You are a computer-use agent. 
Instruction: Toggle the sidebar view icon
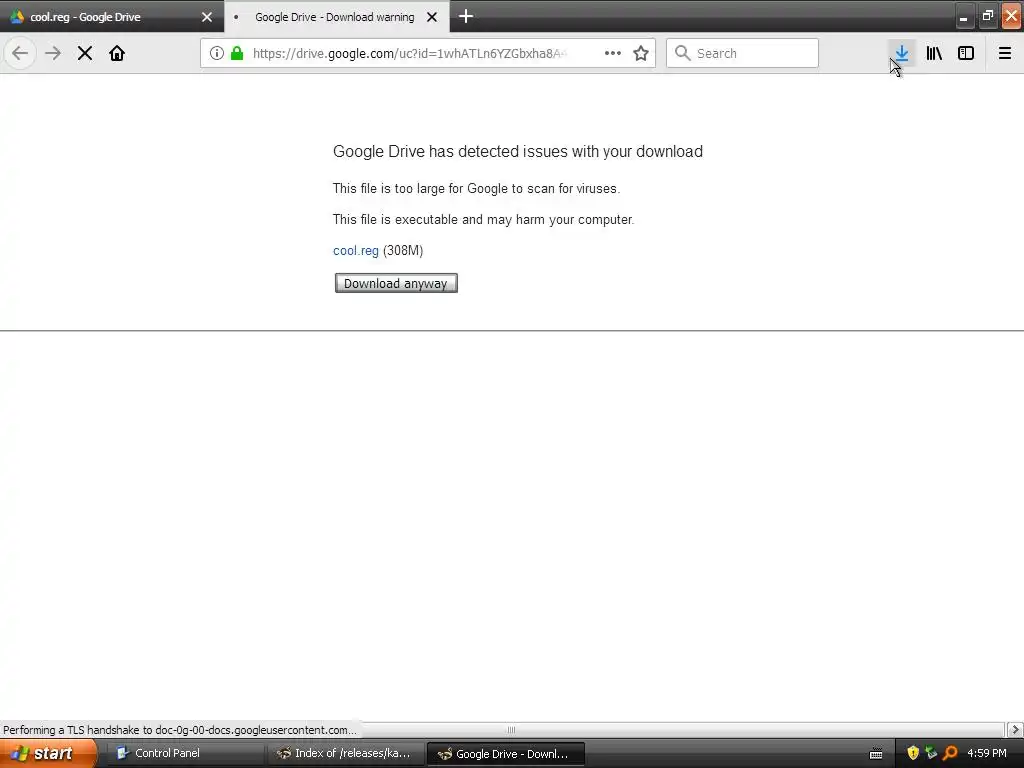966,53
